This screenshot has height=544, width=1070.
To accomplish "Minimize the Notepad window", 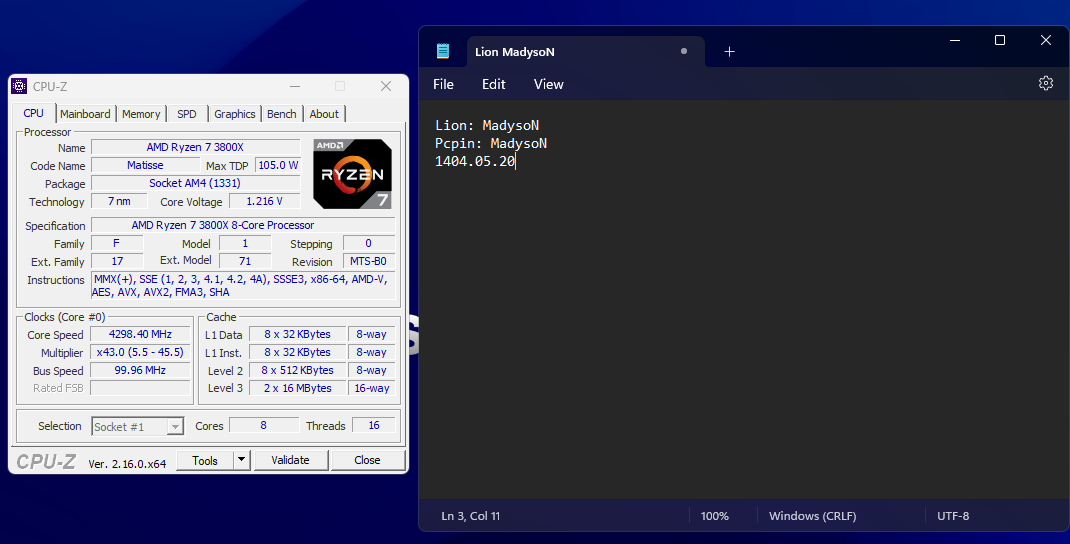I will 955,40.
